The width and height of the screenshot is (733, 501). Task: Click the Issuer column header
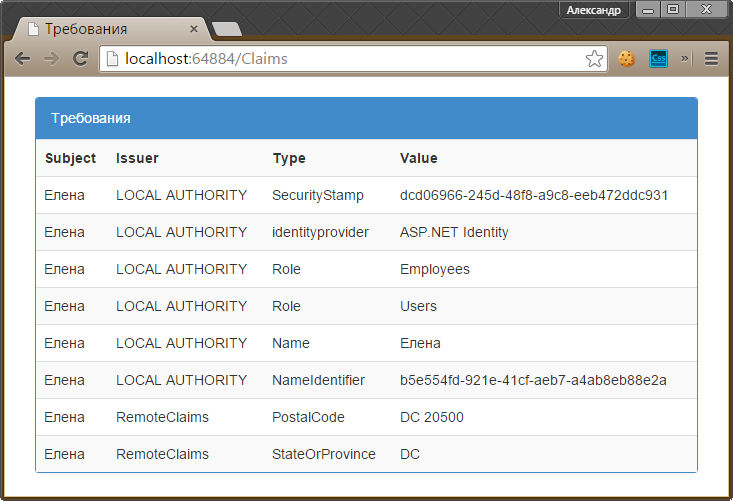tap(137, 158)
